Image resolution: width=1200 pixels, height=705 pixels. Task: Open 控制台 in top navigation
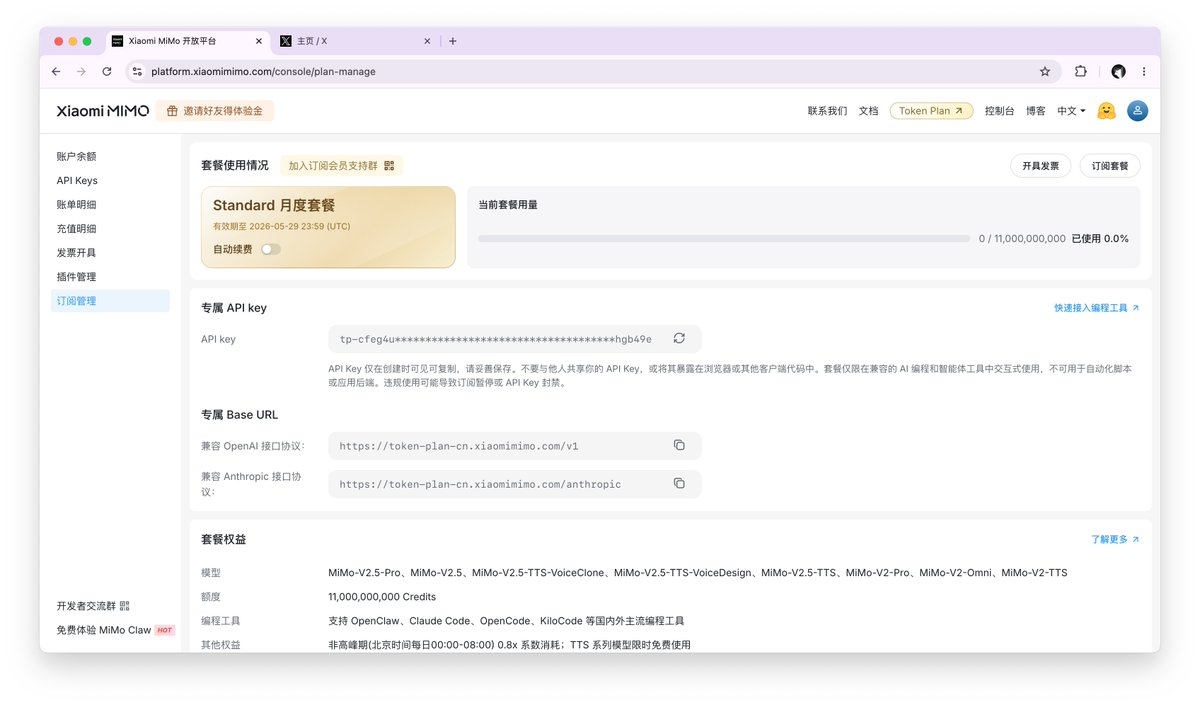(x=999, y=111)
